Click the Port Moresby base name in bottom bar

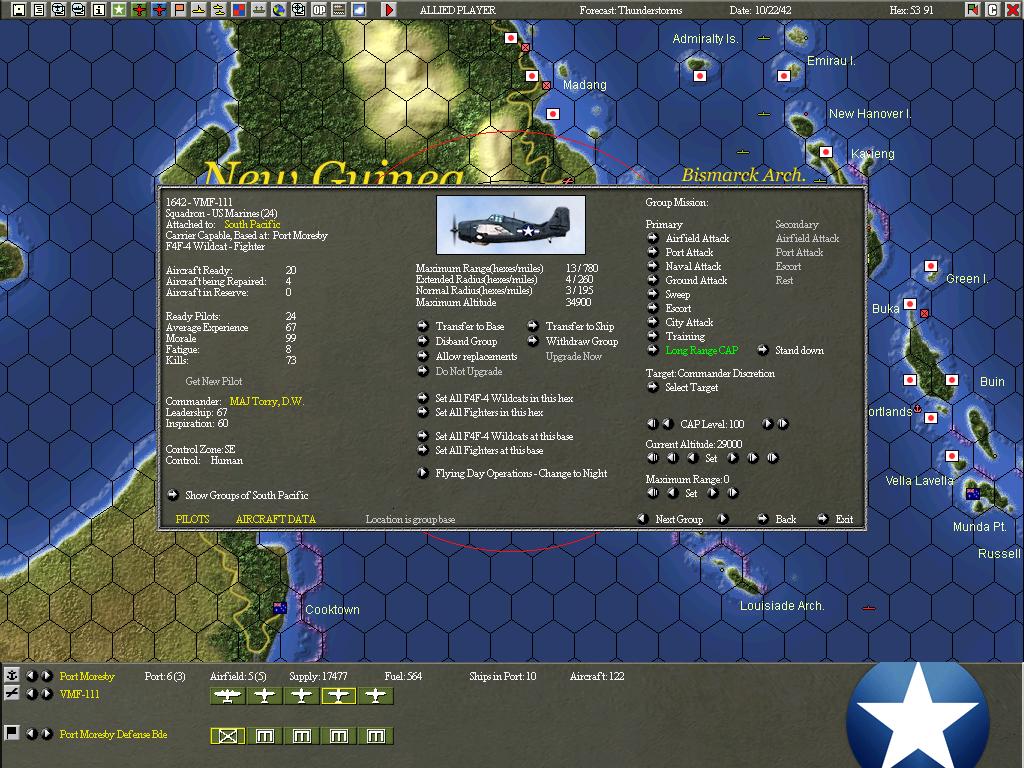(87, 676)
